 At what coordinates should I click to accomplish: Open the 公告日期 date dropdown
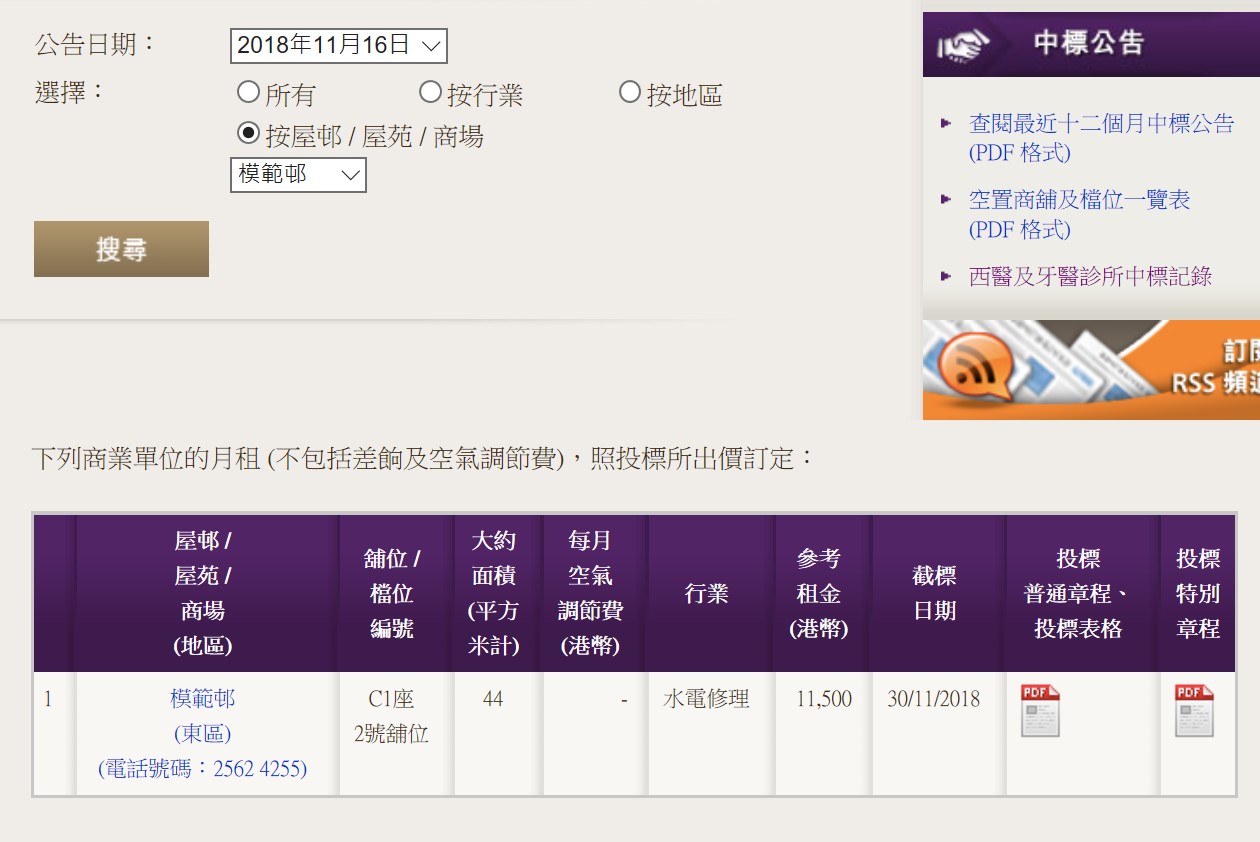[338, 45]
